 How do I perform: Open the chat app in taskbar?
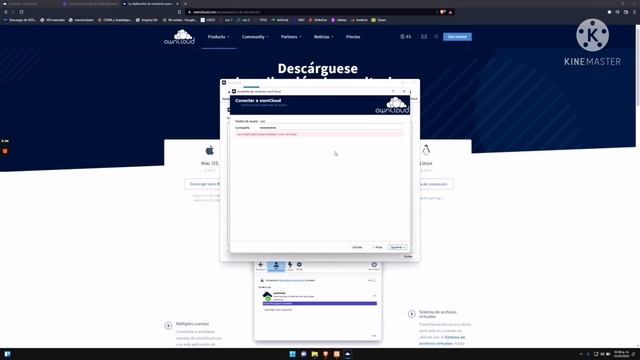tap(303, 354)
